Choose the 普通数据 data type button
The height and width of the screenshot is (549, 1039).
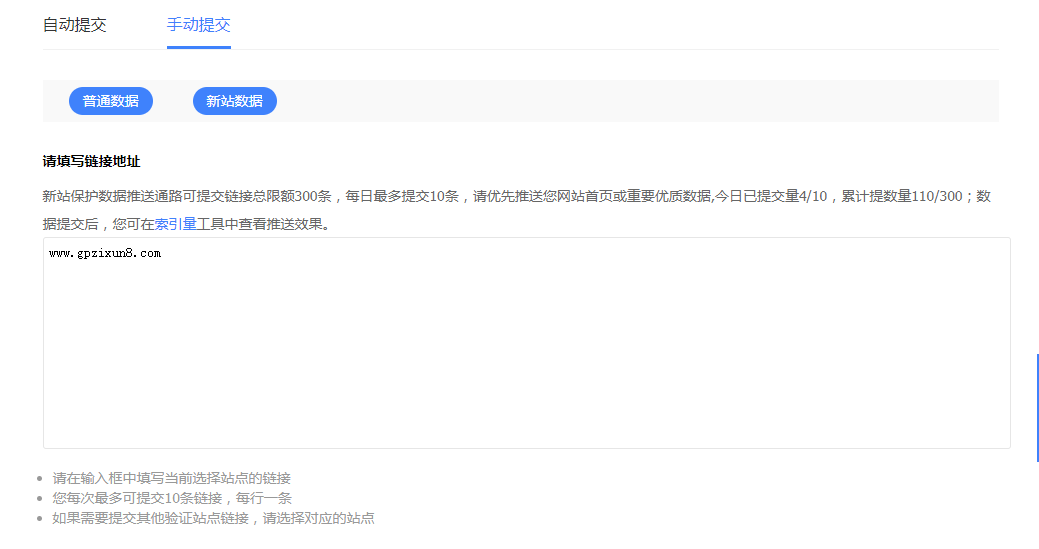(x=111, y=101)
